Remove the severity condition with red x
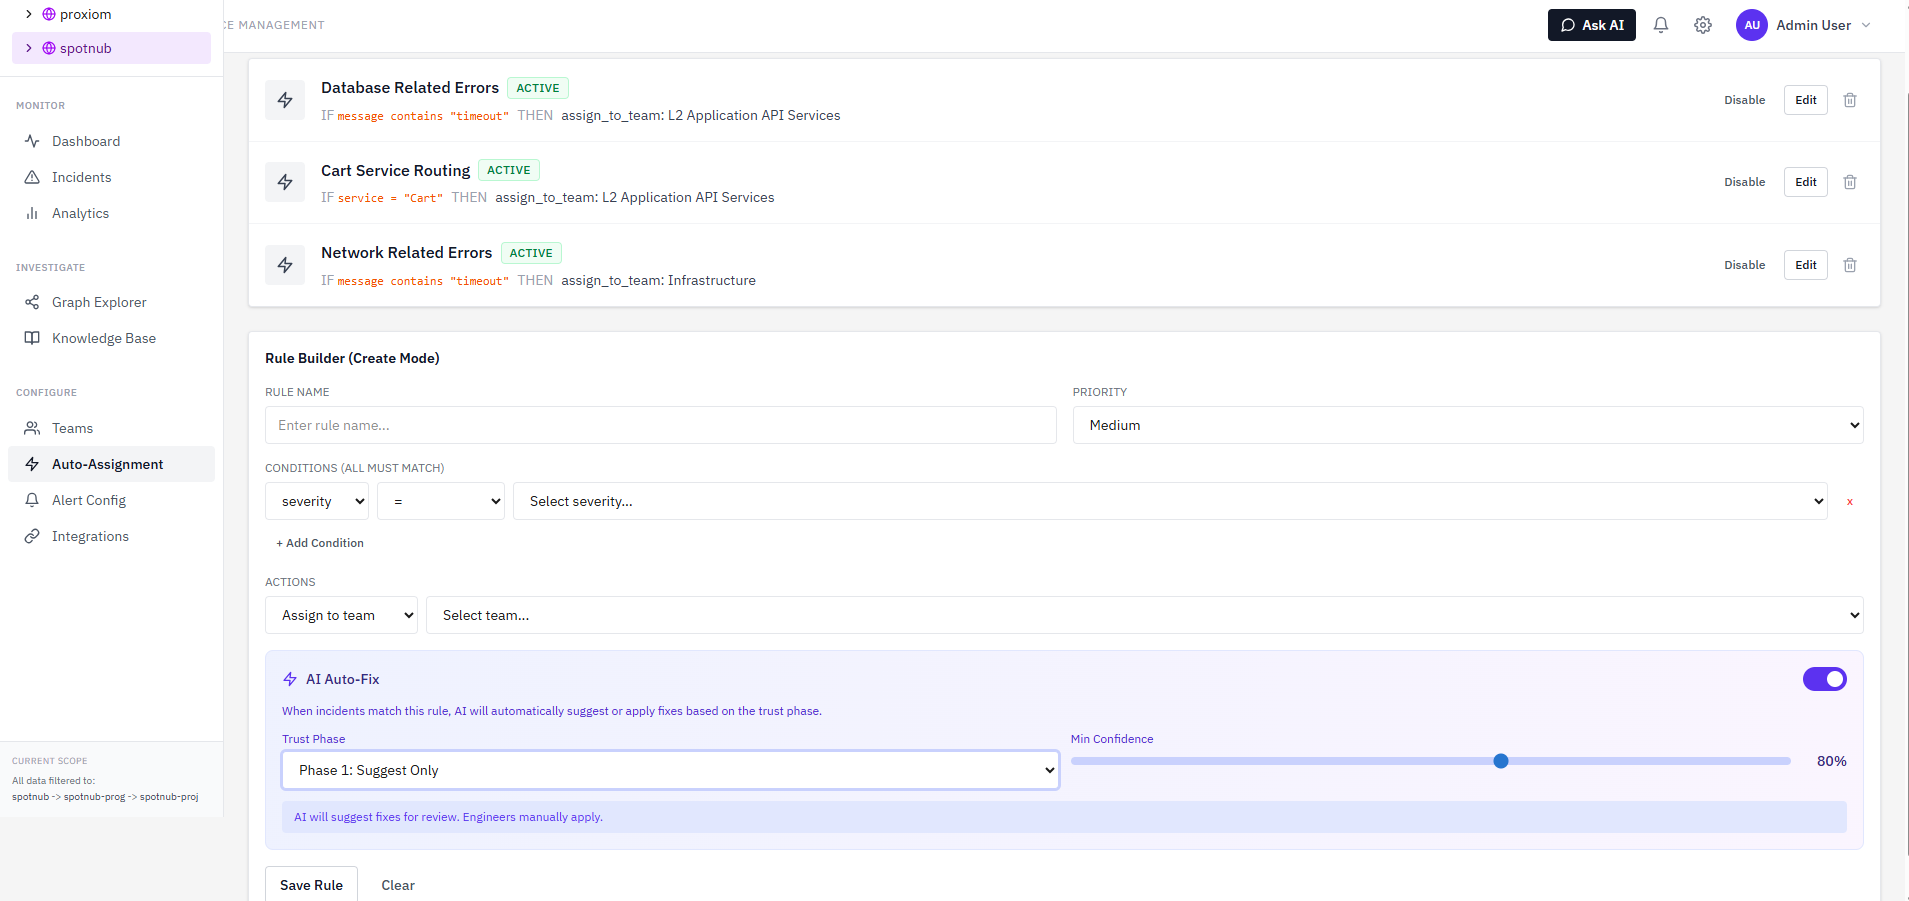Screen dimensions: 1909x901 (x=1850, y=502)
